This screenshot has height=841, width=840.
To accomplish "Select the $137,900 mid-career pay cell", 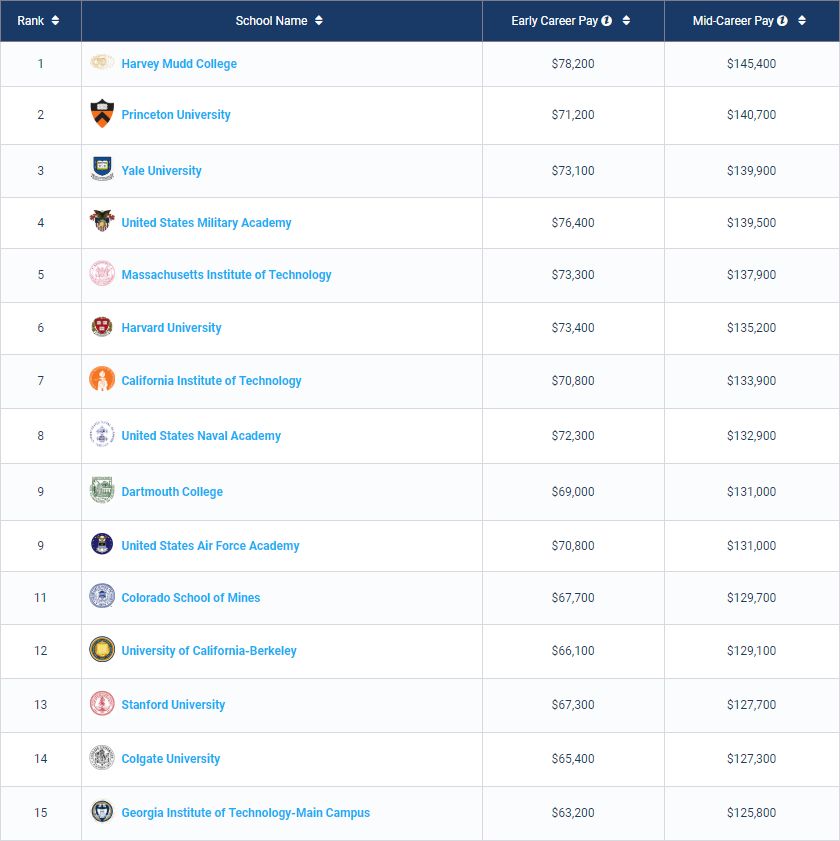I will pyautogui.click(x=751, y=275).
